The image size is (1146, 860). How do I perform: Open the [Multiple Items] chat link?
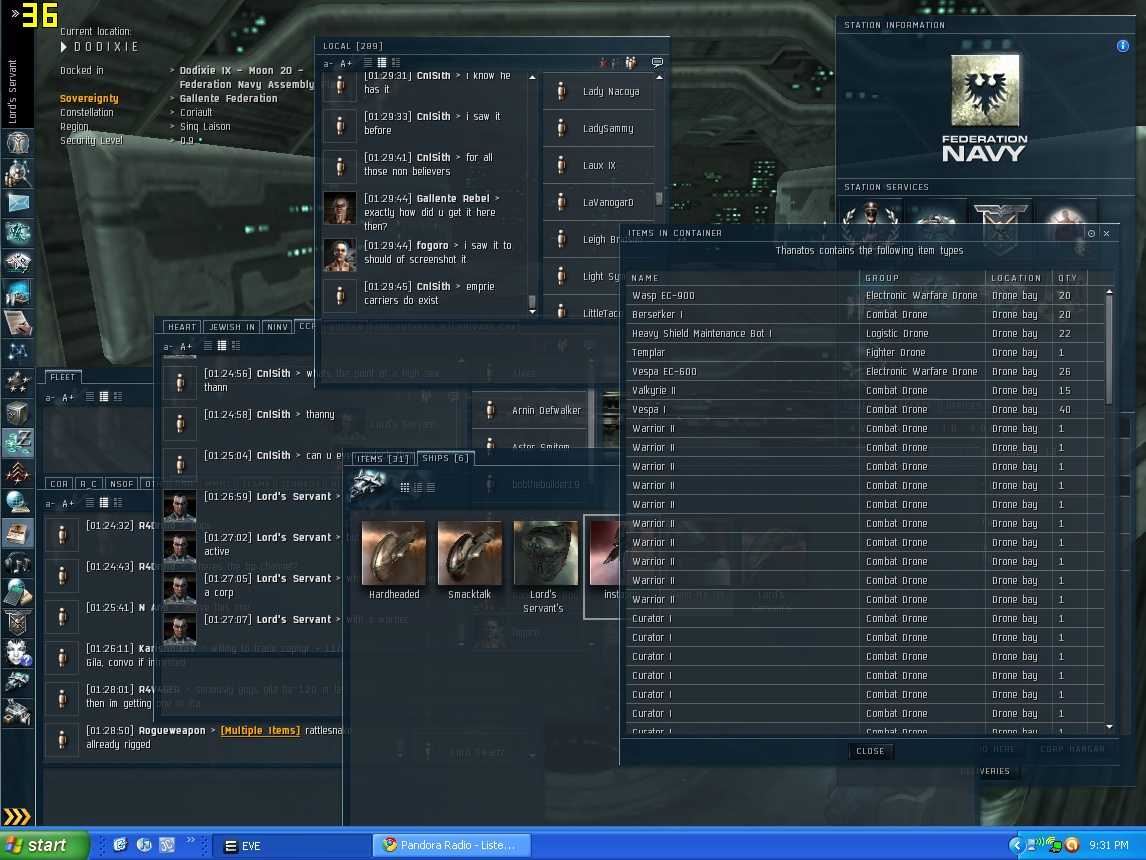[x=260, y=731]
